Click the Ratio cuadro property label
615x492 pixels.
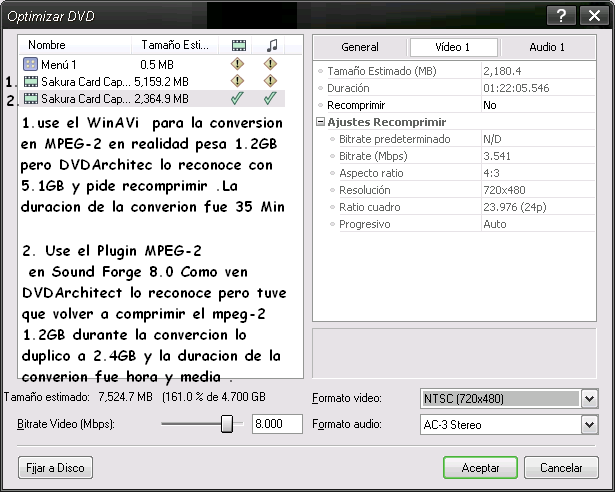370,207
